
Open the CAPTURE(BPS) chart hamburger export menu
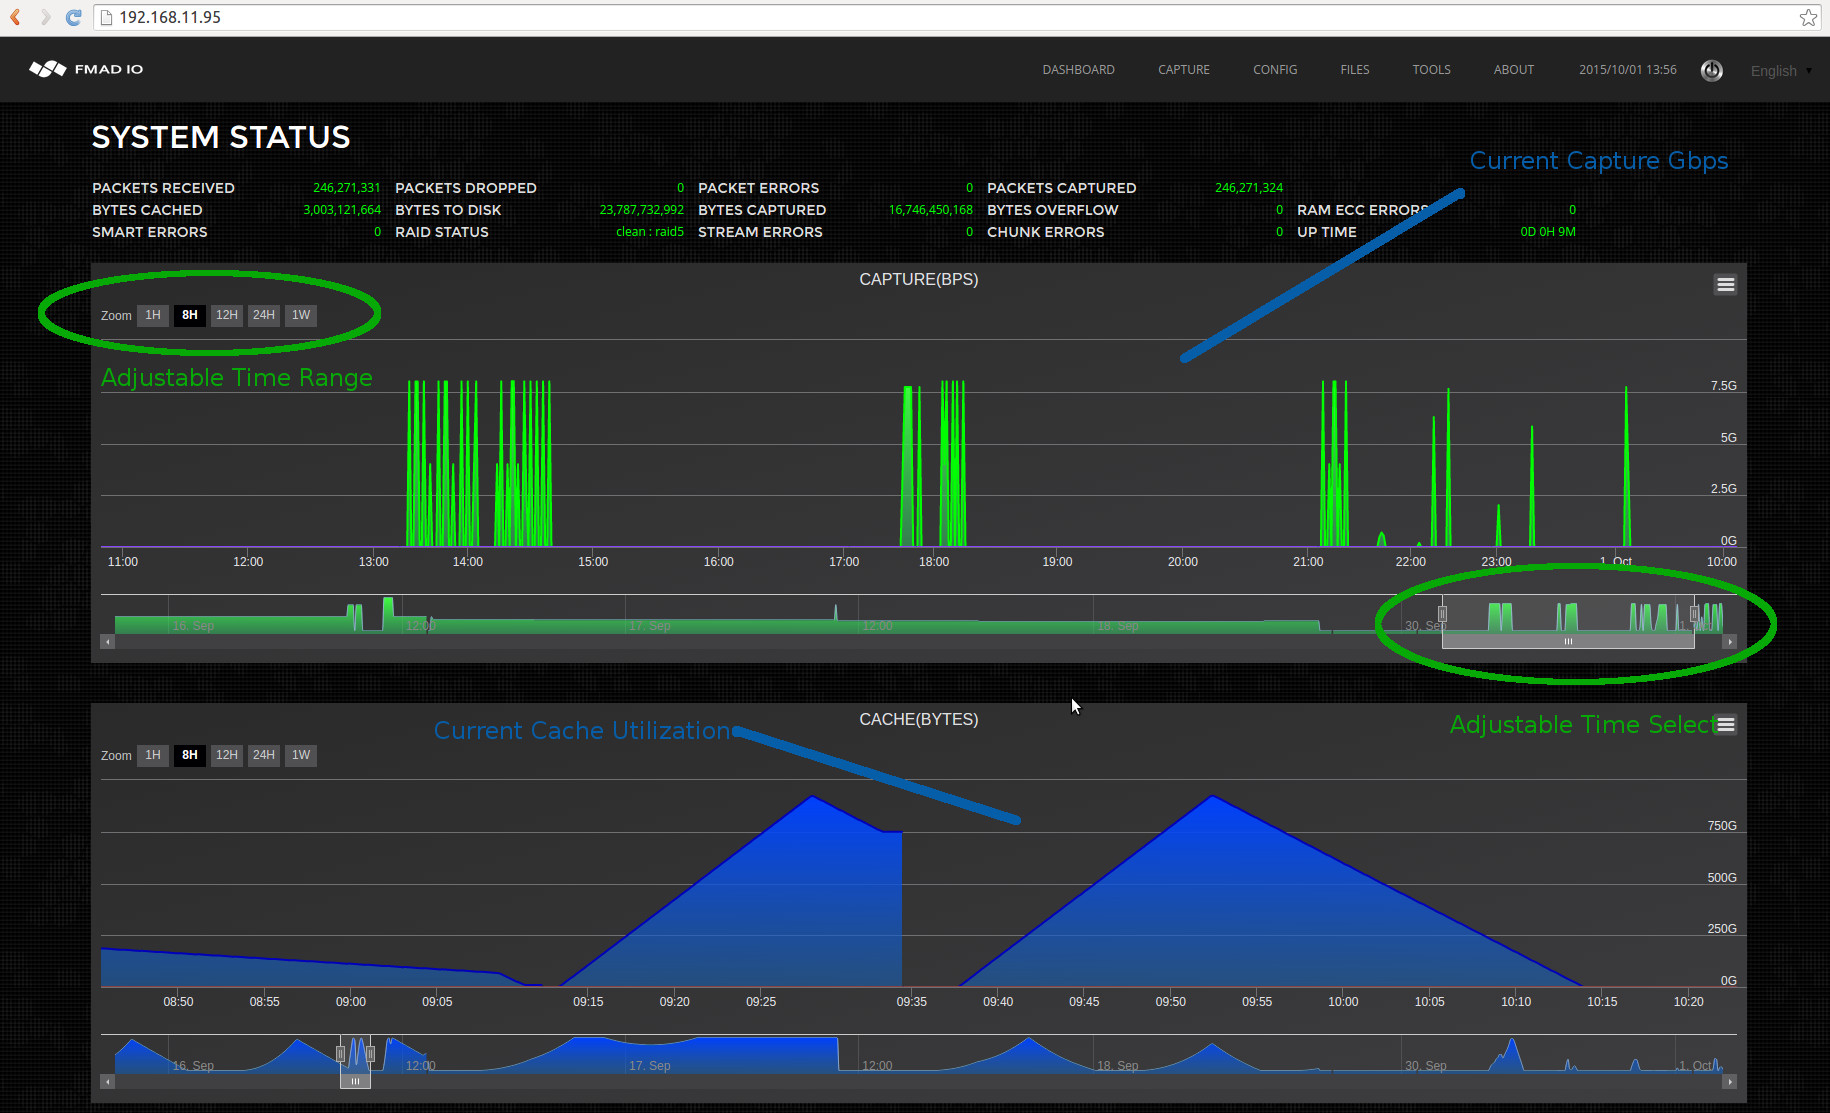[1725, 284]
